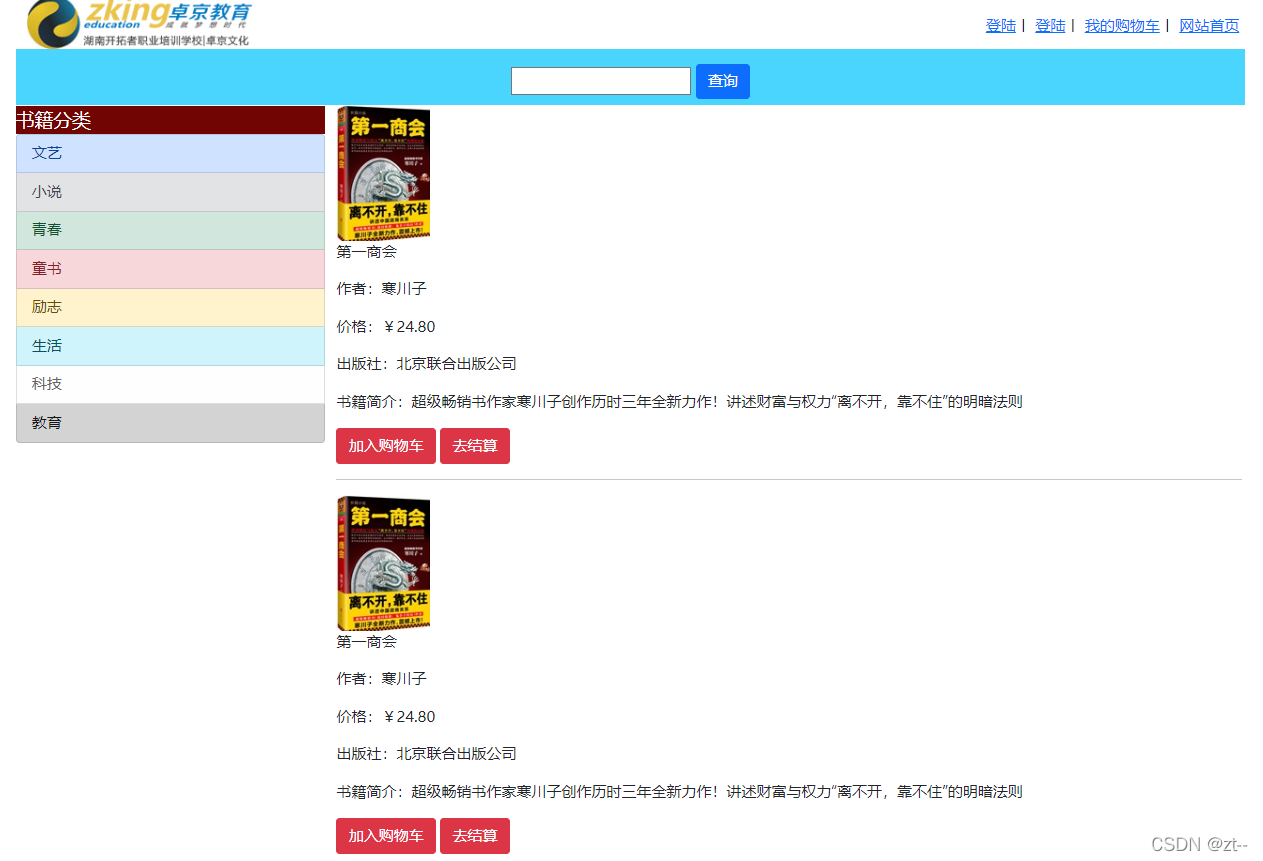Select the 童书 category

[x=170, y=269]
